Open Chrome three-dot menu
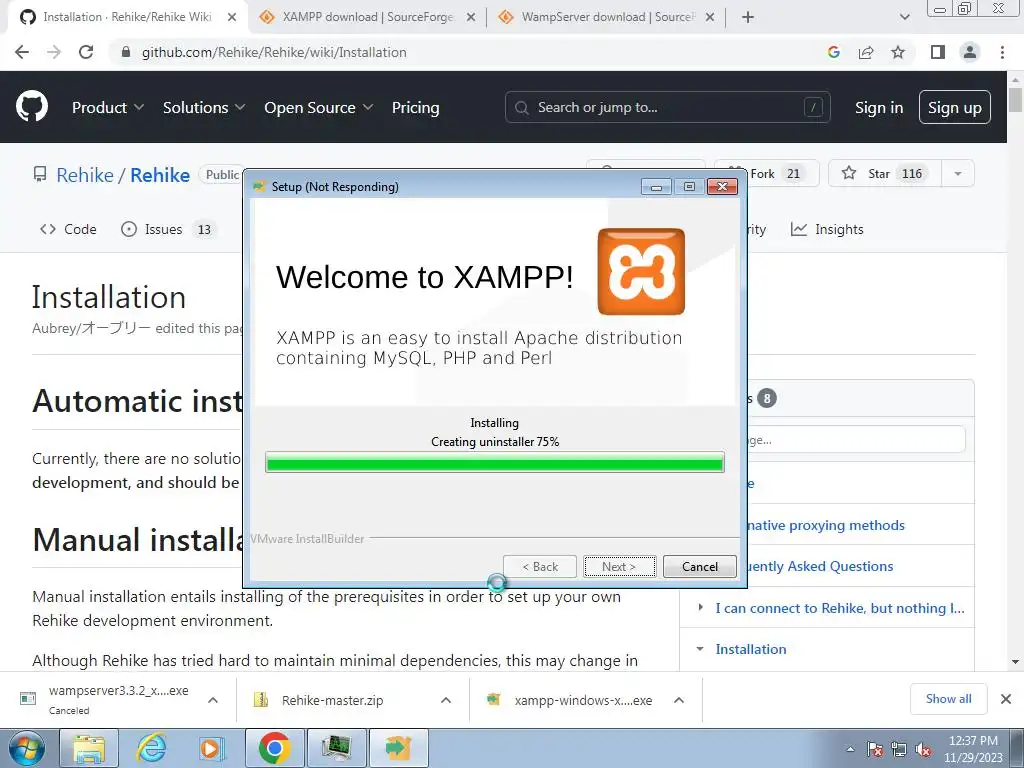Screen dimensions: 1024x768 (x=1002, y=52)
